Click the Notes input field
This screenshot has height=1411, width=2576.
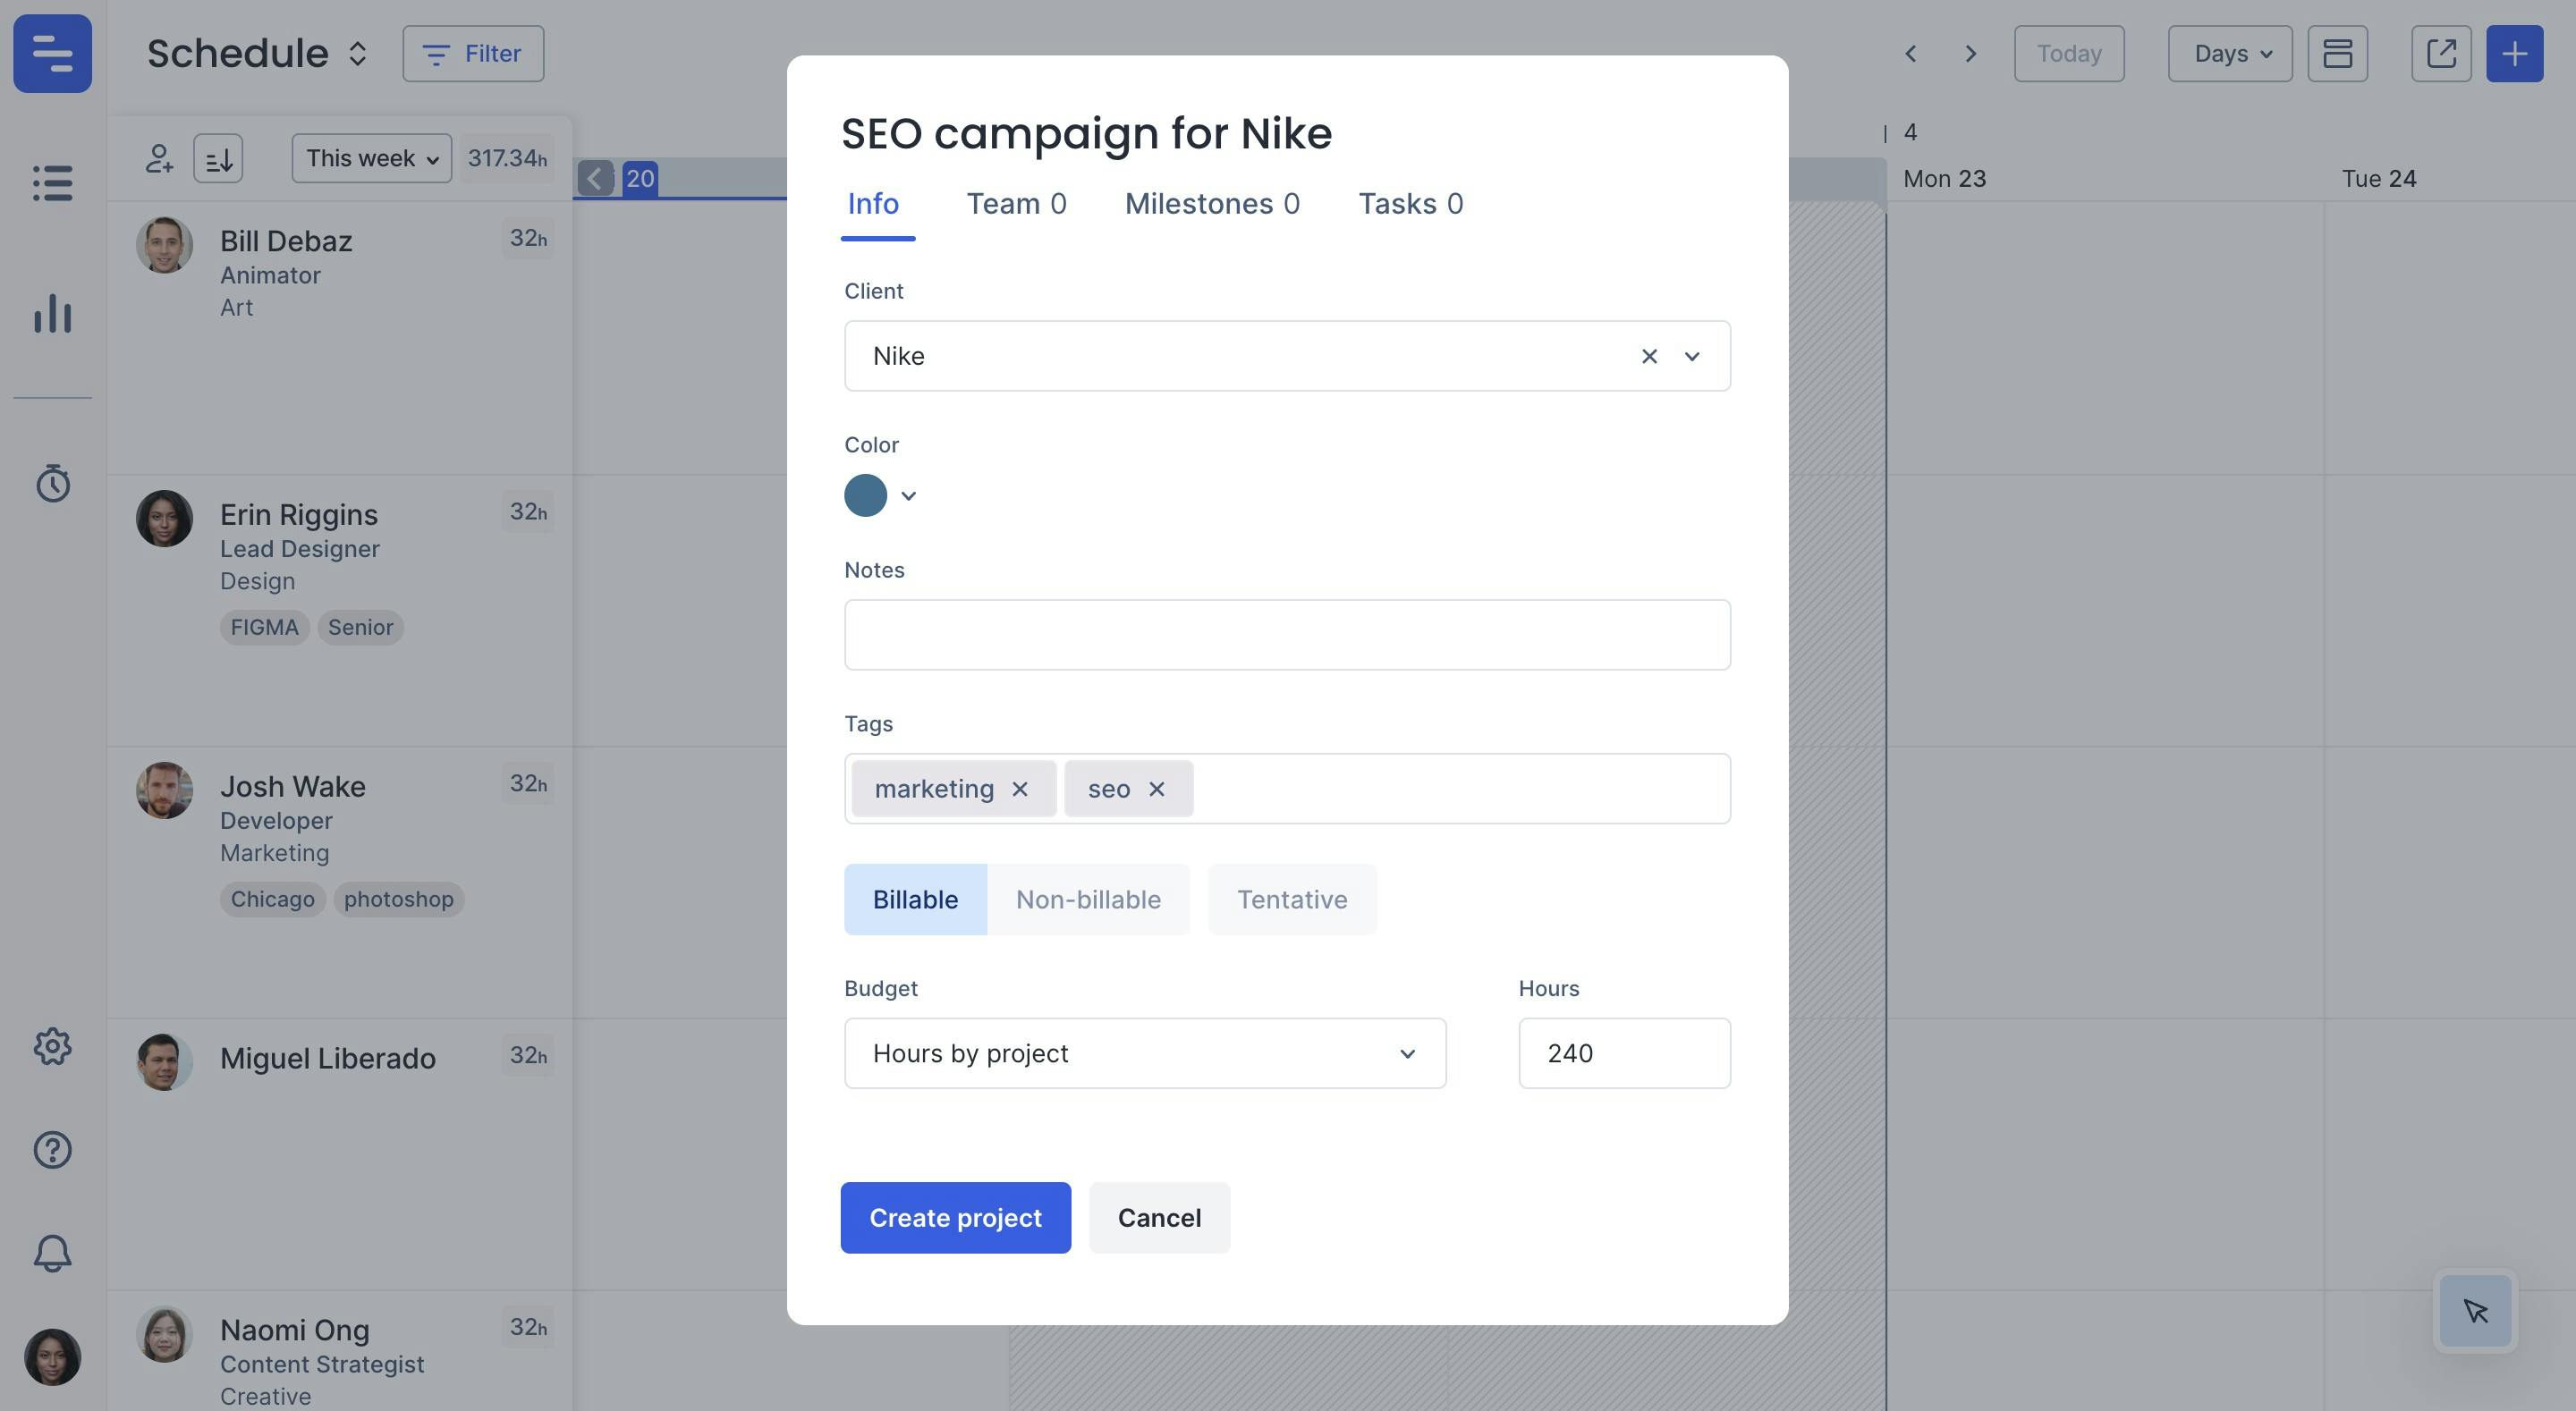pyautogui.click(x=1287, y=635)
